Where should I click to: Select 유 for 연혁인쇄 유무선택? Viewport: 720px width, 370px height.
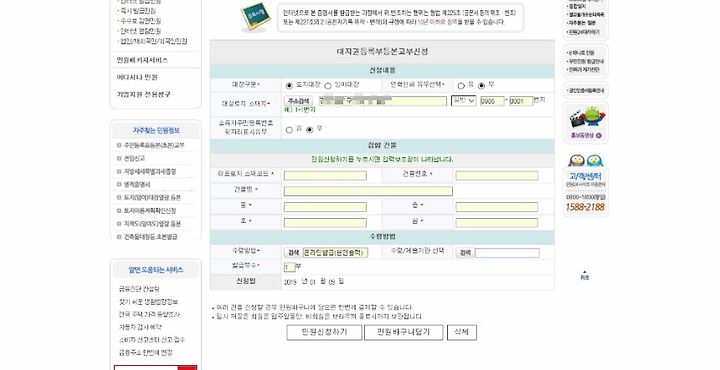[x=461, y=86]
